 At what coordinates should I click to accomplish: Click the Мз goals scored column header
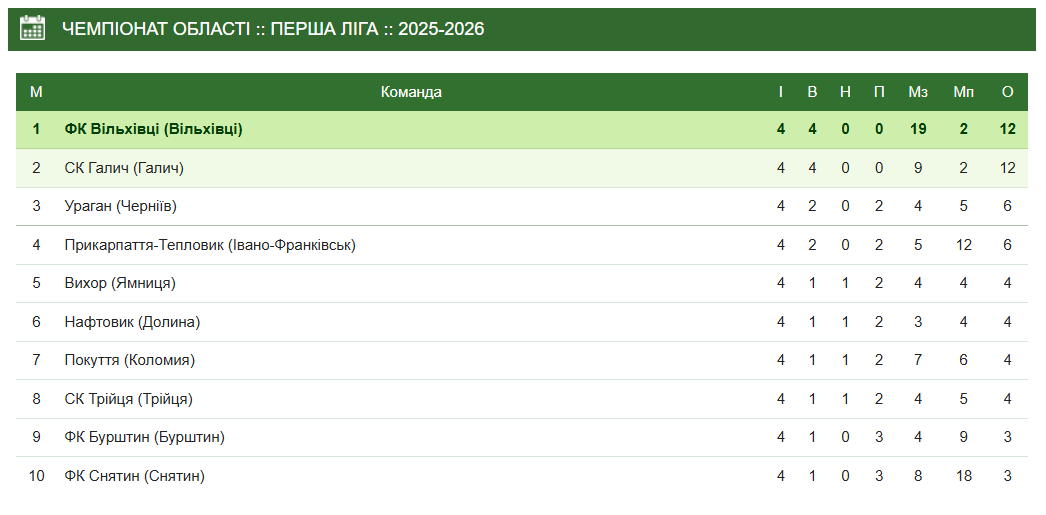(918, 92)
